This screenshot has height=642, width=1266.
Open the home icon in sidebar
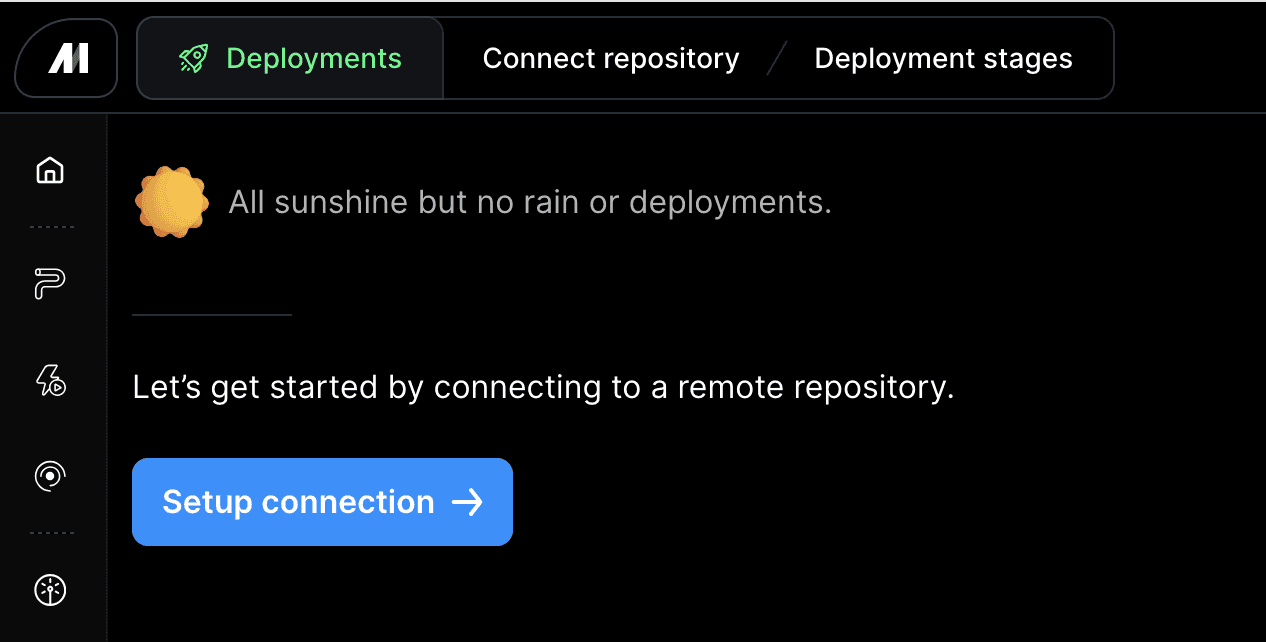[x=50, y=171]
